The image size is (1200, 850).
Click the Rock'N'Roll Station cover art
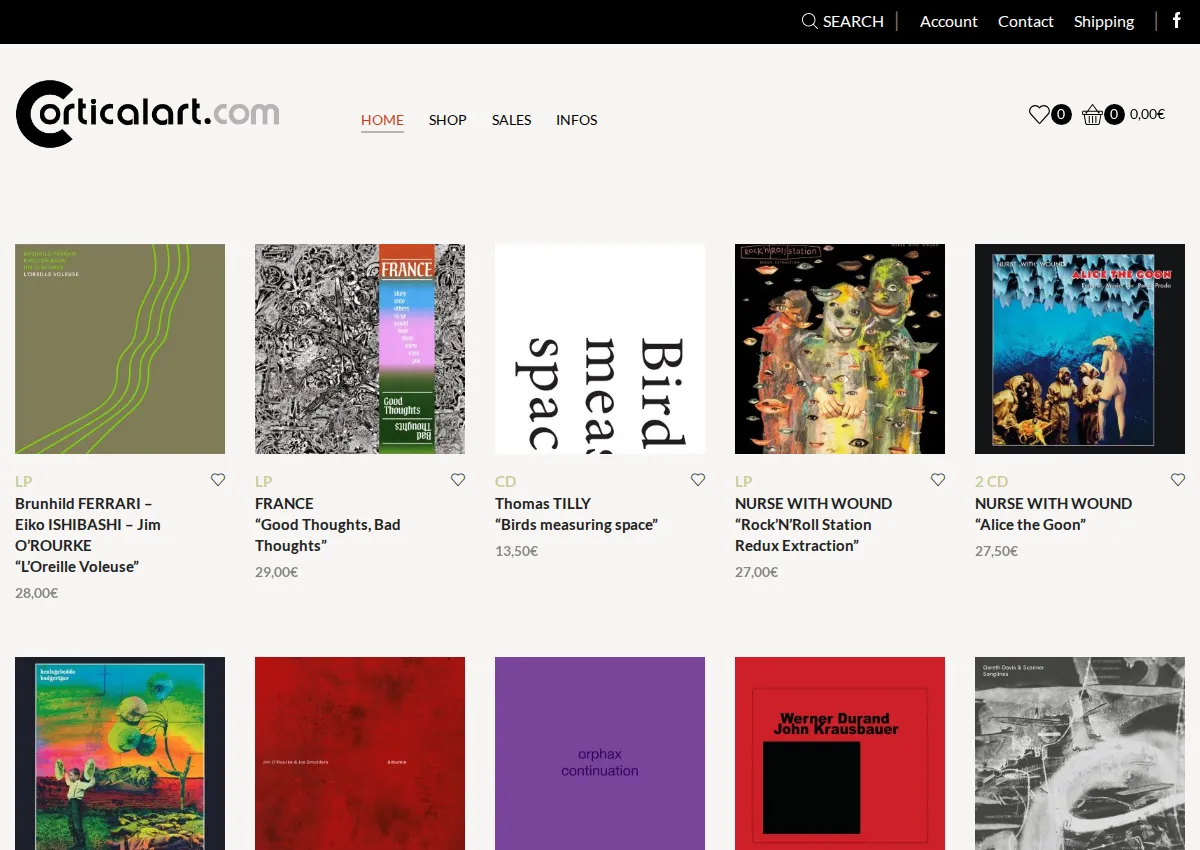point(840,349)
